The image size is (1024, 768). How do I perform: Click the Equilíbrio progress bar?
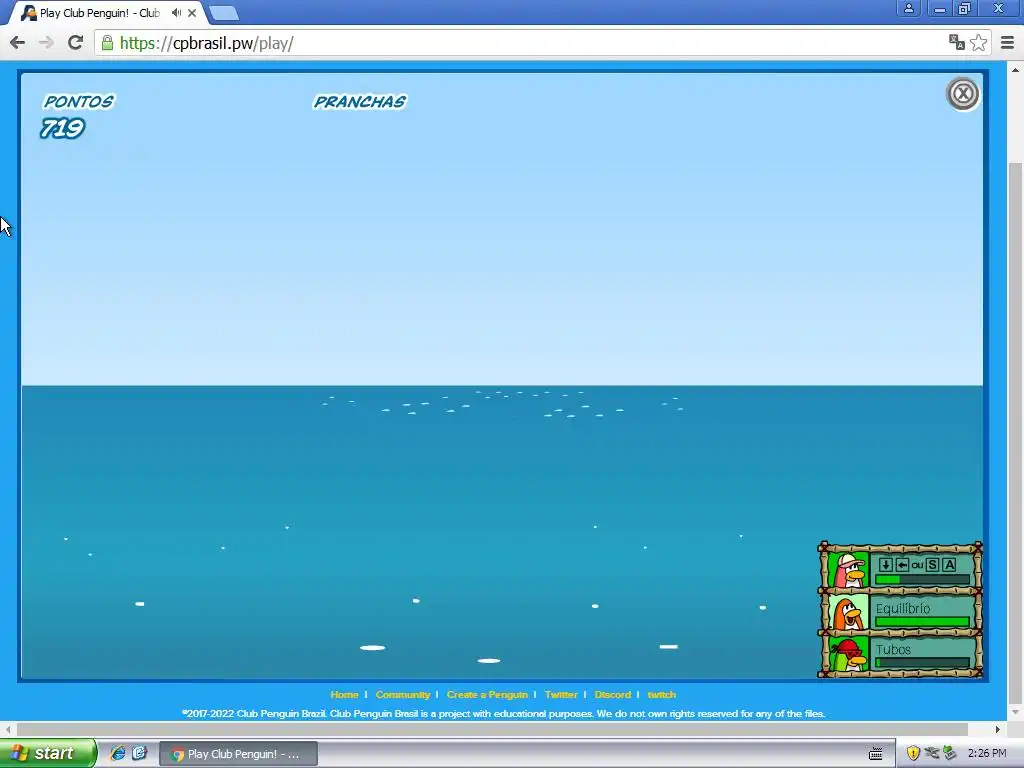922,622
